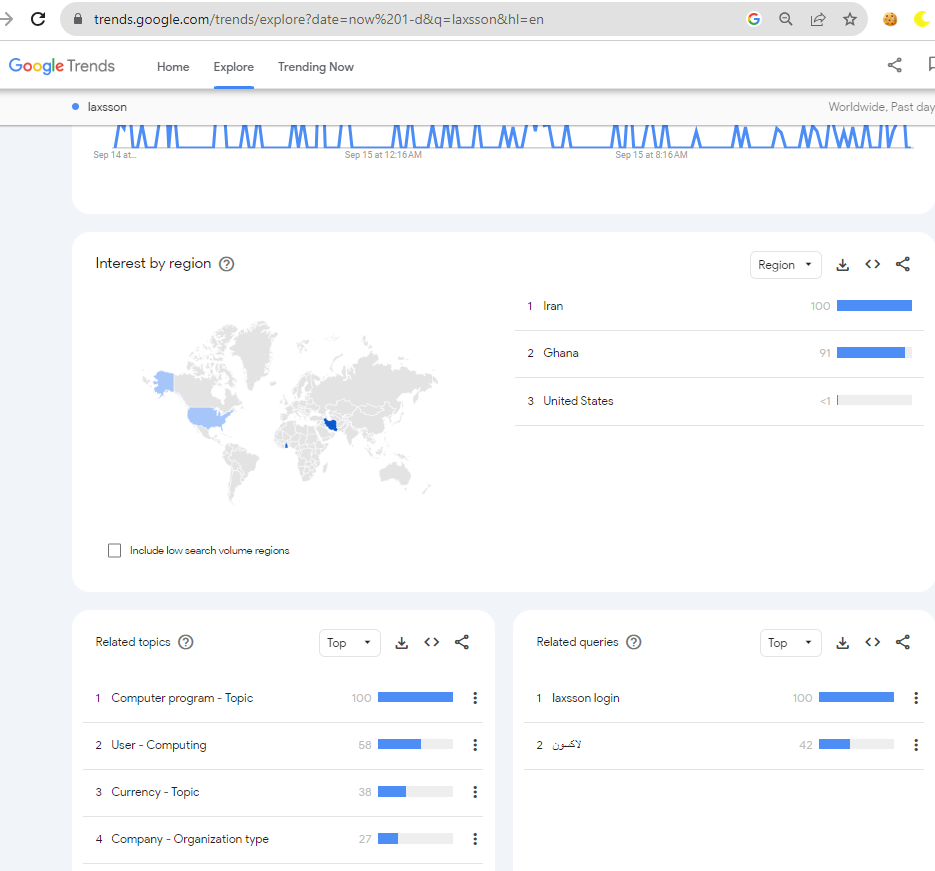This screenshot has width=935, height=871.
Task: Open the Related topics Top dropdown
Action: 349,643
